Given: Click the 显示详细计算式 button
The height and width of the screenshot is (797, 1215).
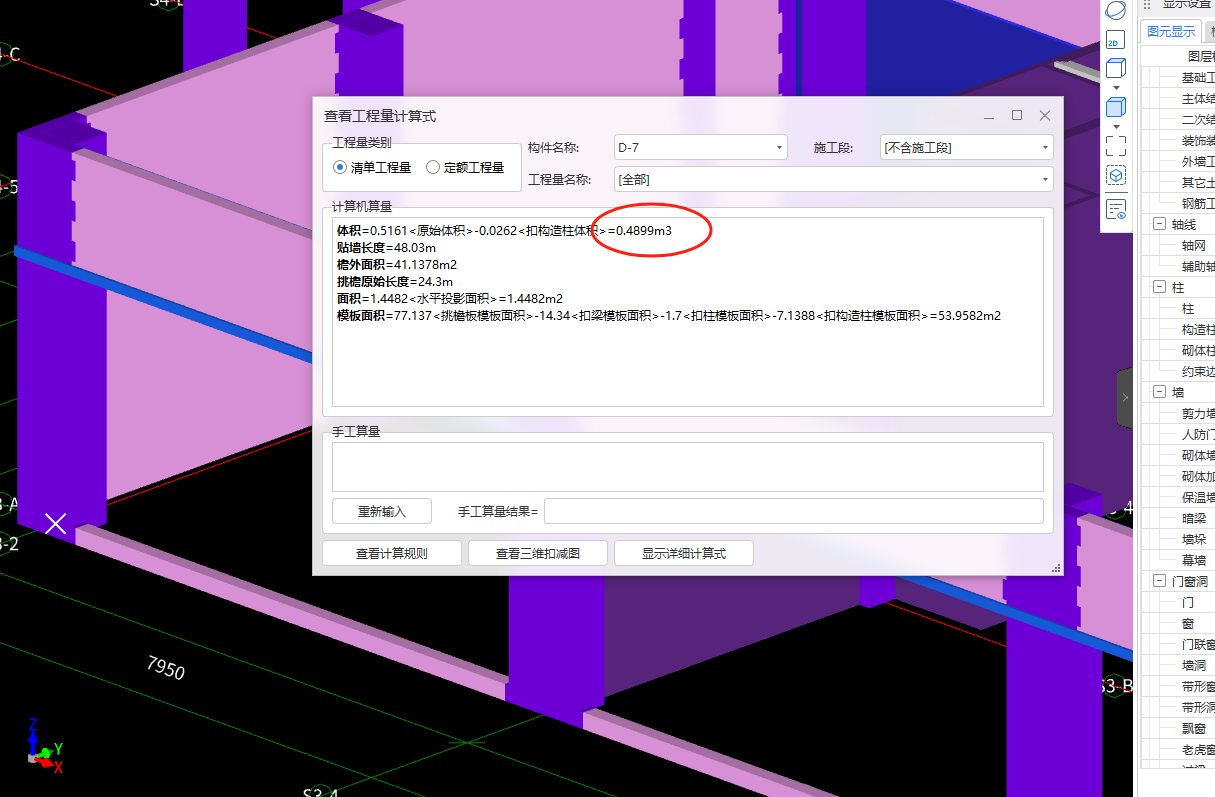Looking at the screenshot, I should [x=684, y=553].
